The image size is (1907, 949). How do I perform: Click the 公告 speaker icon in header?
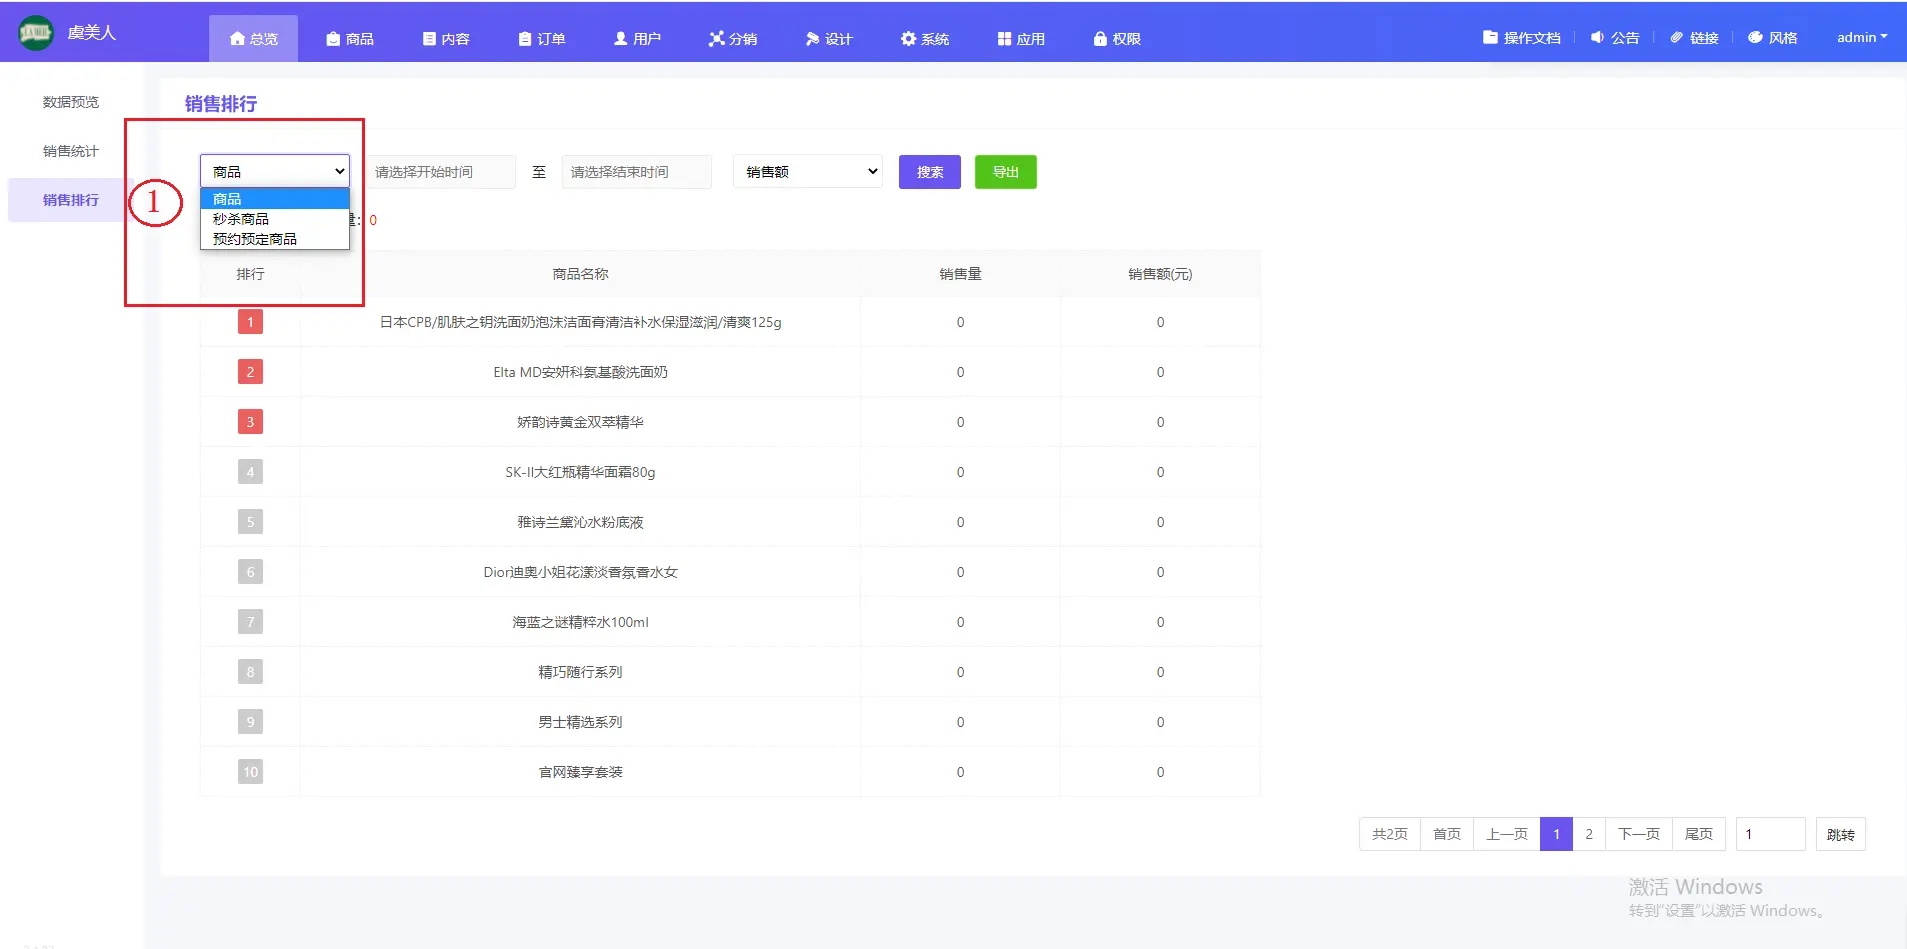click(1597, 38)
